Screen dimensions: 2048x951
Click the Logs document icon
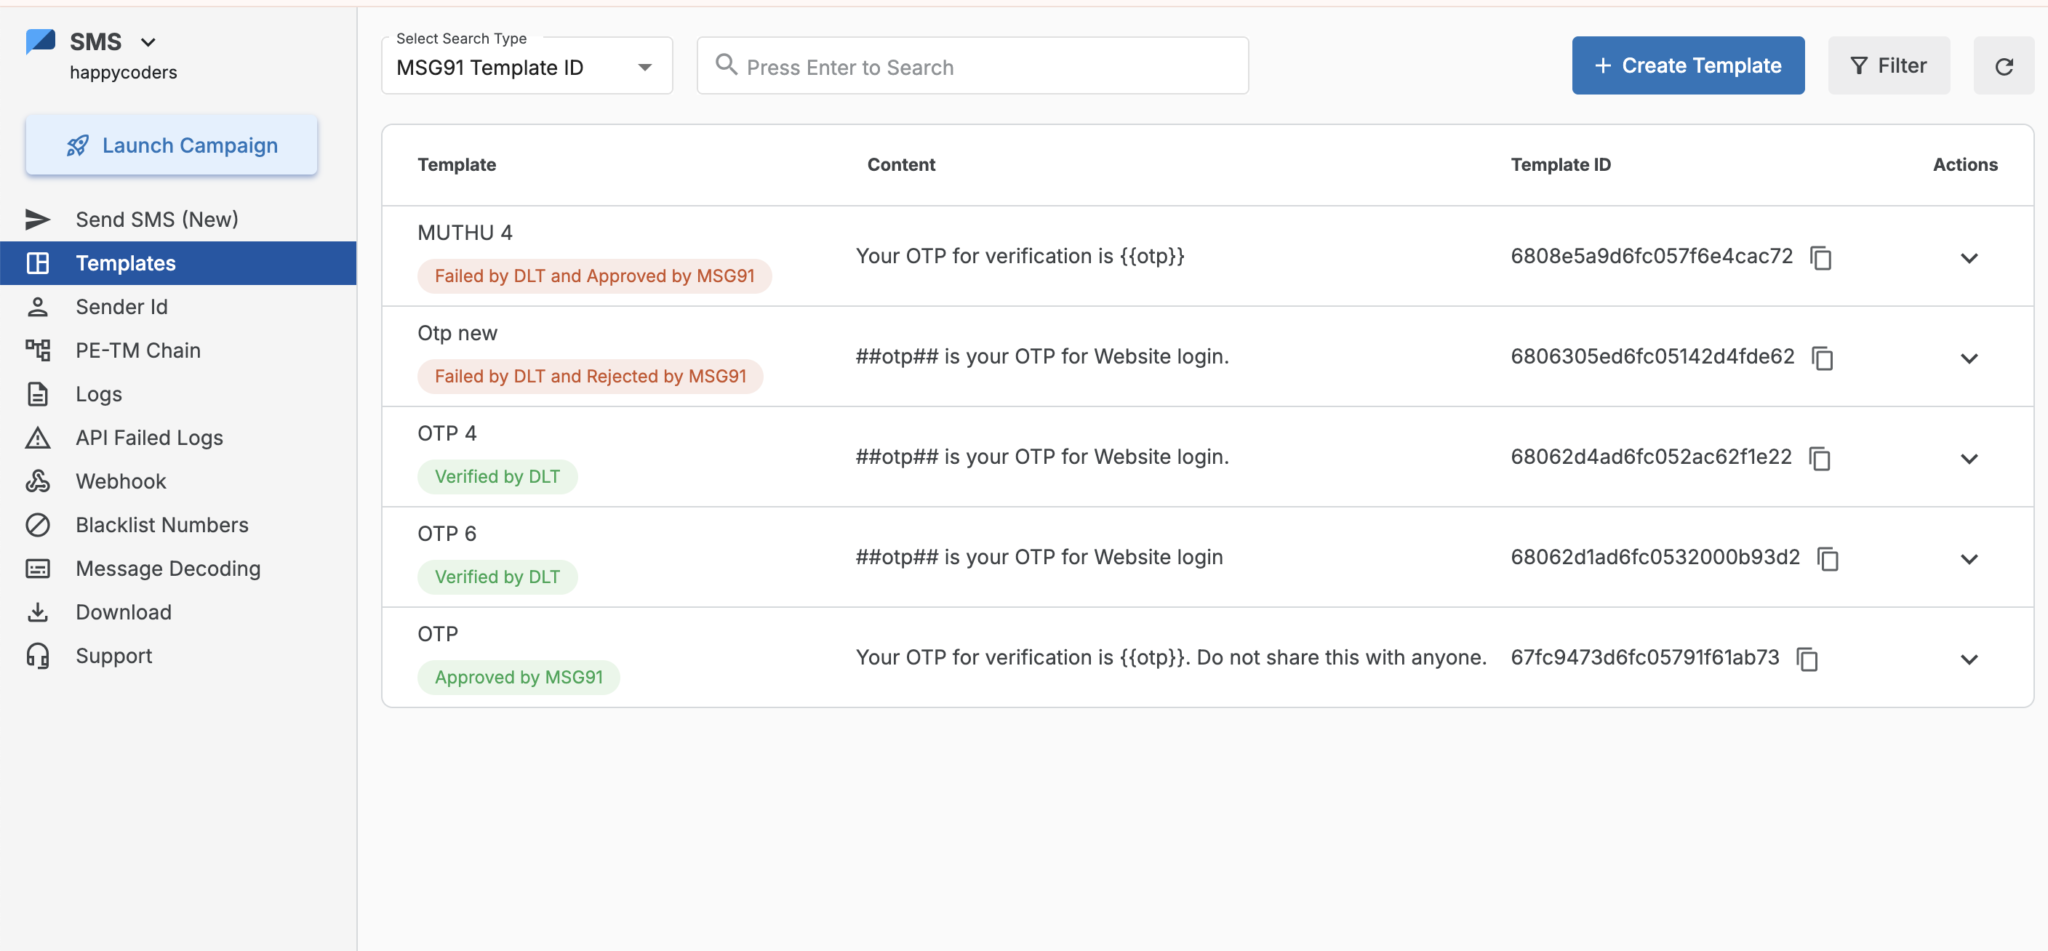pos(38,394)
